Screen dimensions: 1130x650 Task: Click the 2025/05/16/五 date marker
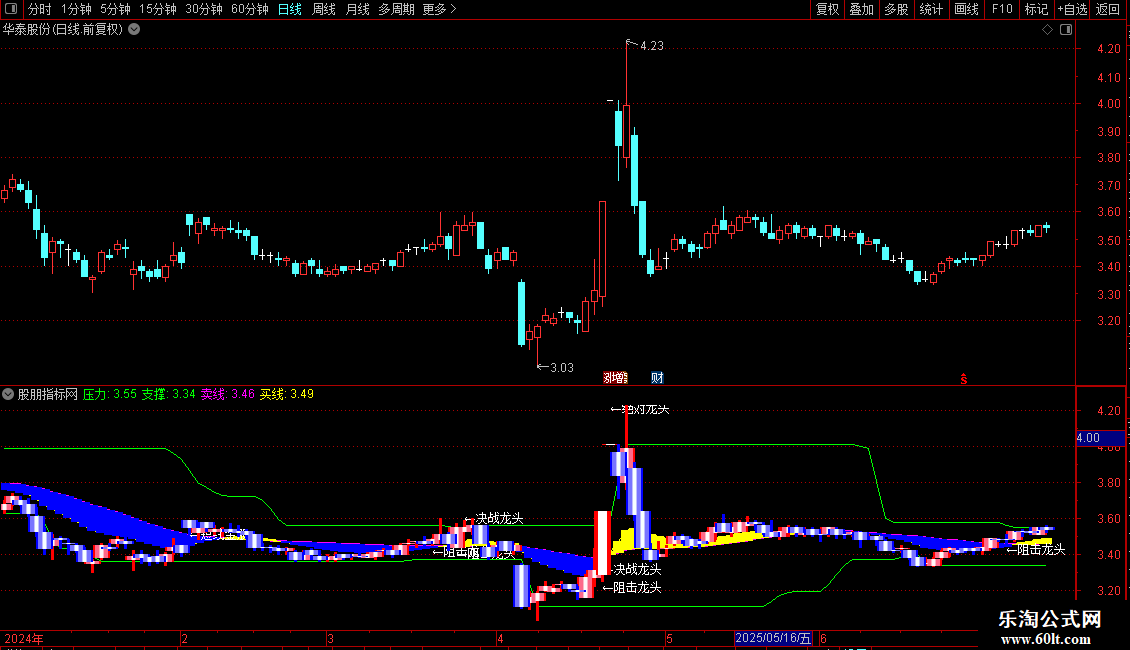coord(773,638)
